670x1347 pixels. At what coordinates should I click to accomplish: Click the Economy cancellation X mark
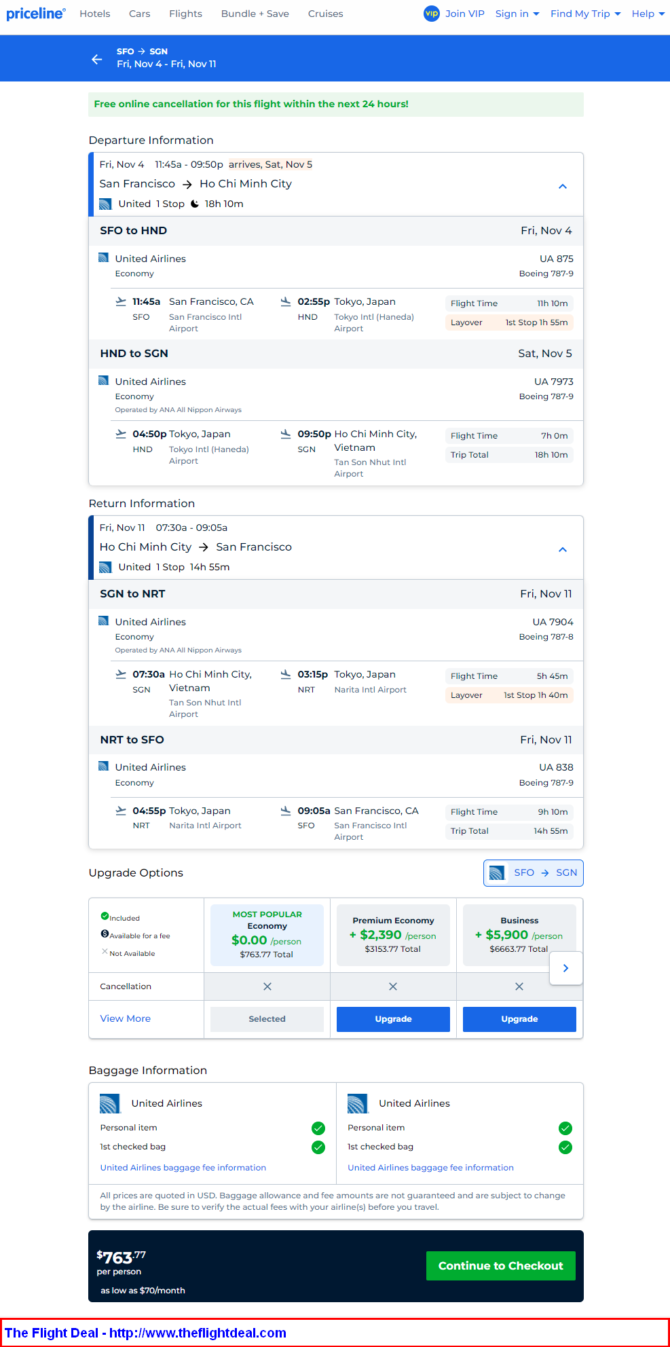(x=267, y=986)
